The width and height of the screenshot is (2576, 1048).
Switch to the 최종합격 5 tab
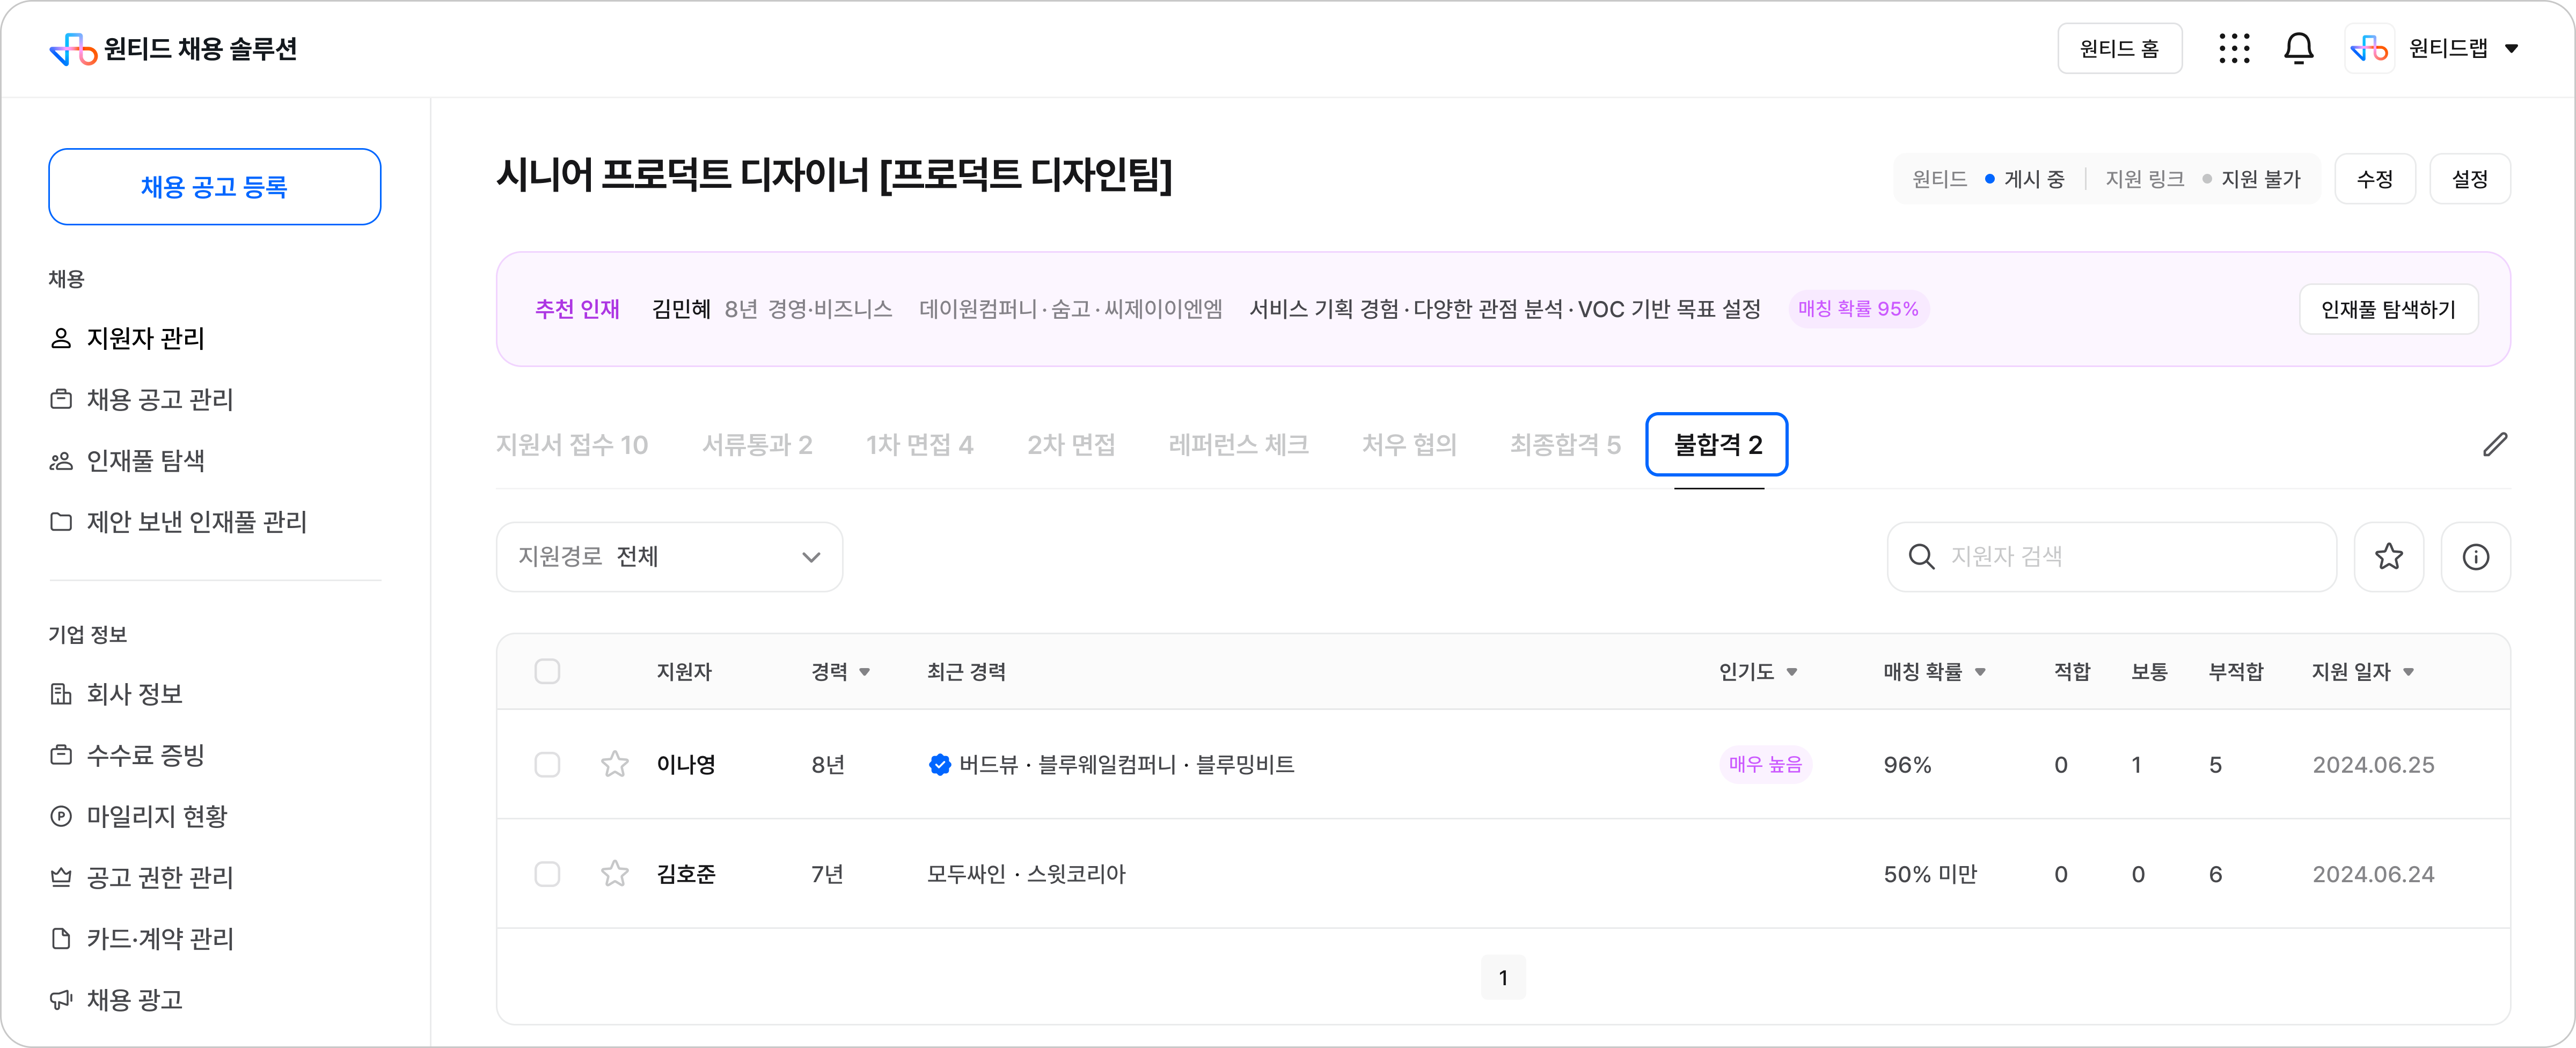[x=1565, y=445]
